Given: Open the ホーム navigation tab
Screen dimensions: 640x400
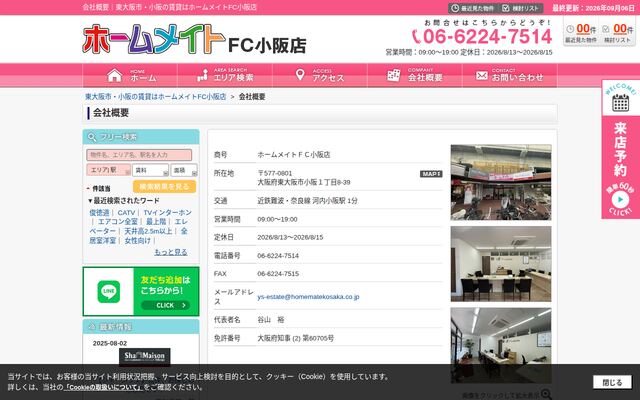Looking at the screenshot, I should tap(130, 76).
